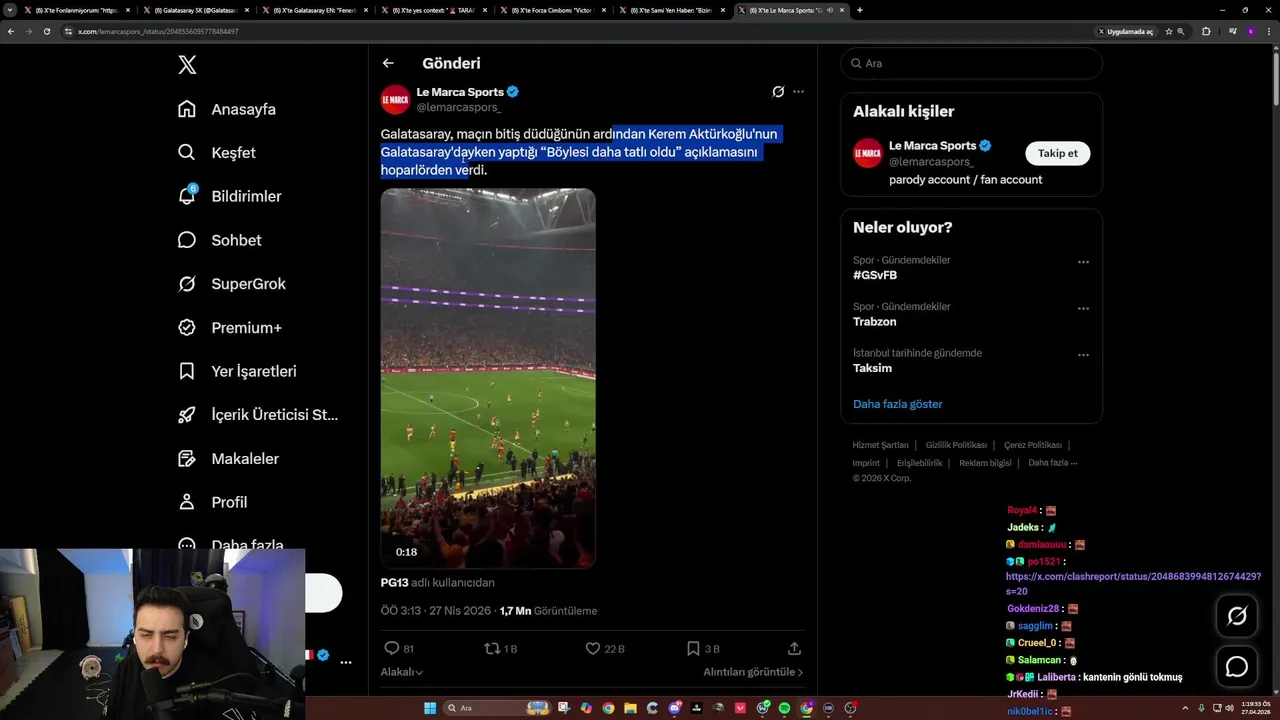Click the Ara search field on X
This screenshot has height=720, width=1280.
point(972,63)
